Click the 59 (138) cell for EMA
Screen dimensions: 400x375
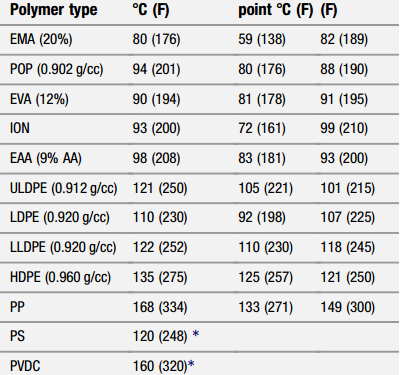262,39
